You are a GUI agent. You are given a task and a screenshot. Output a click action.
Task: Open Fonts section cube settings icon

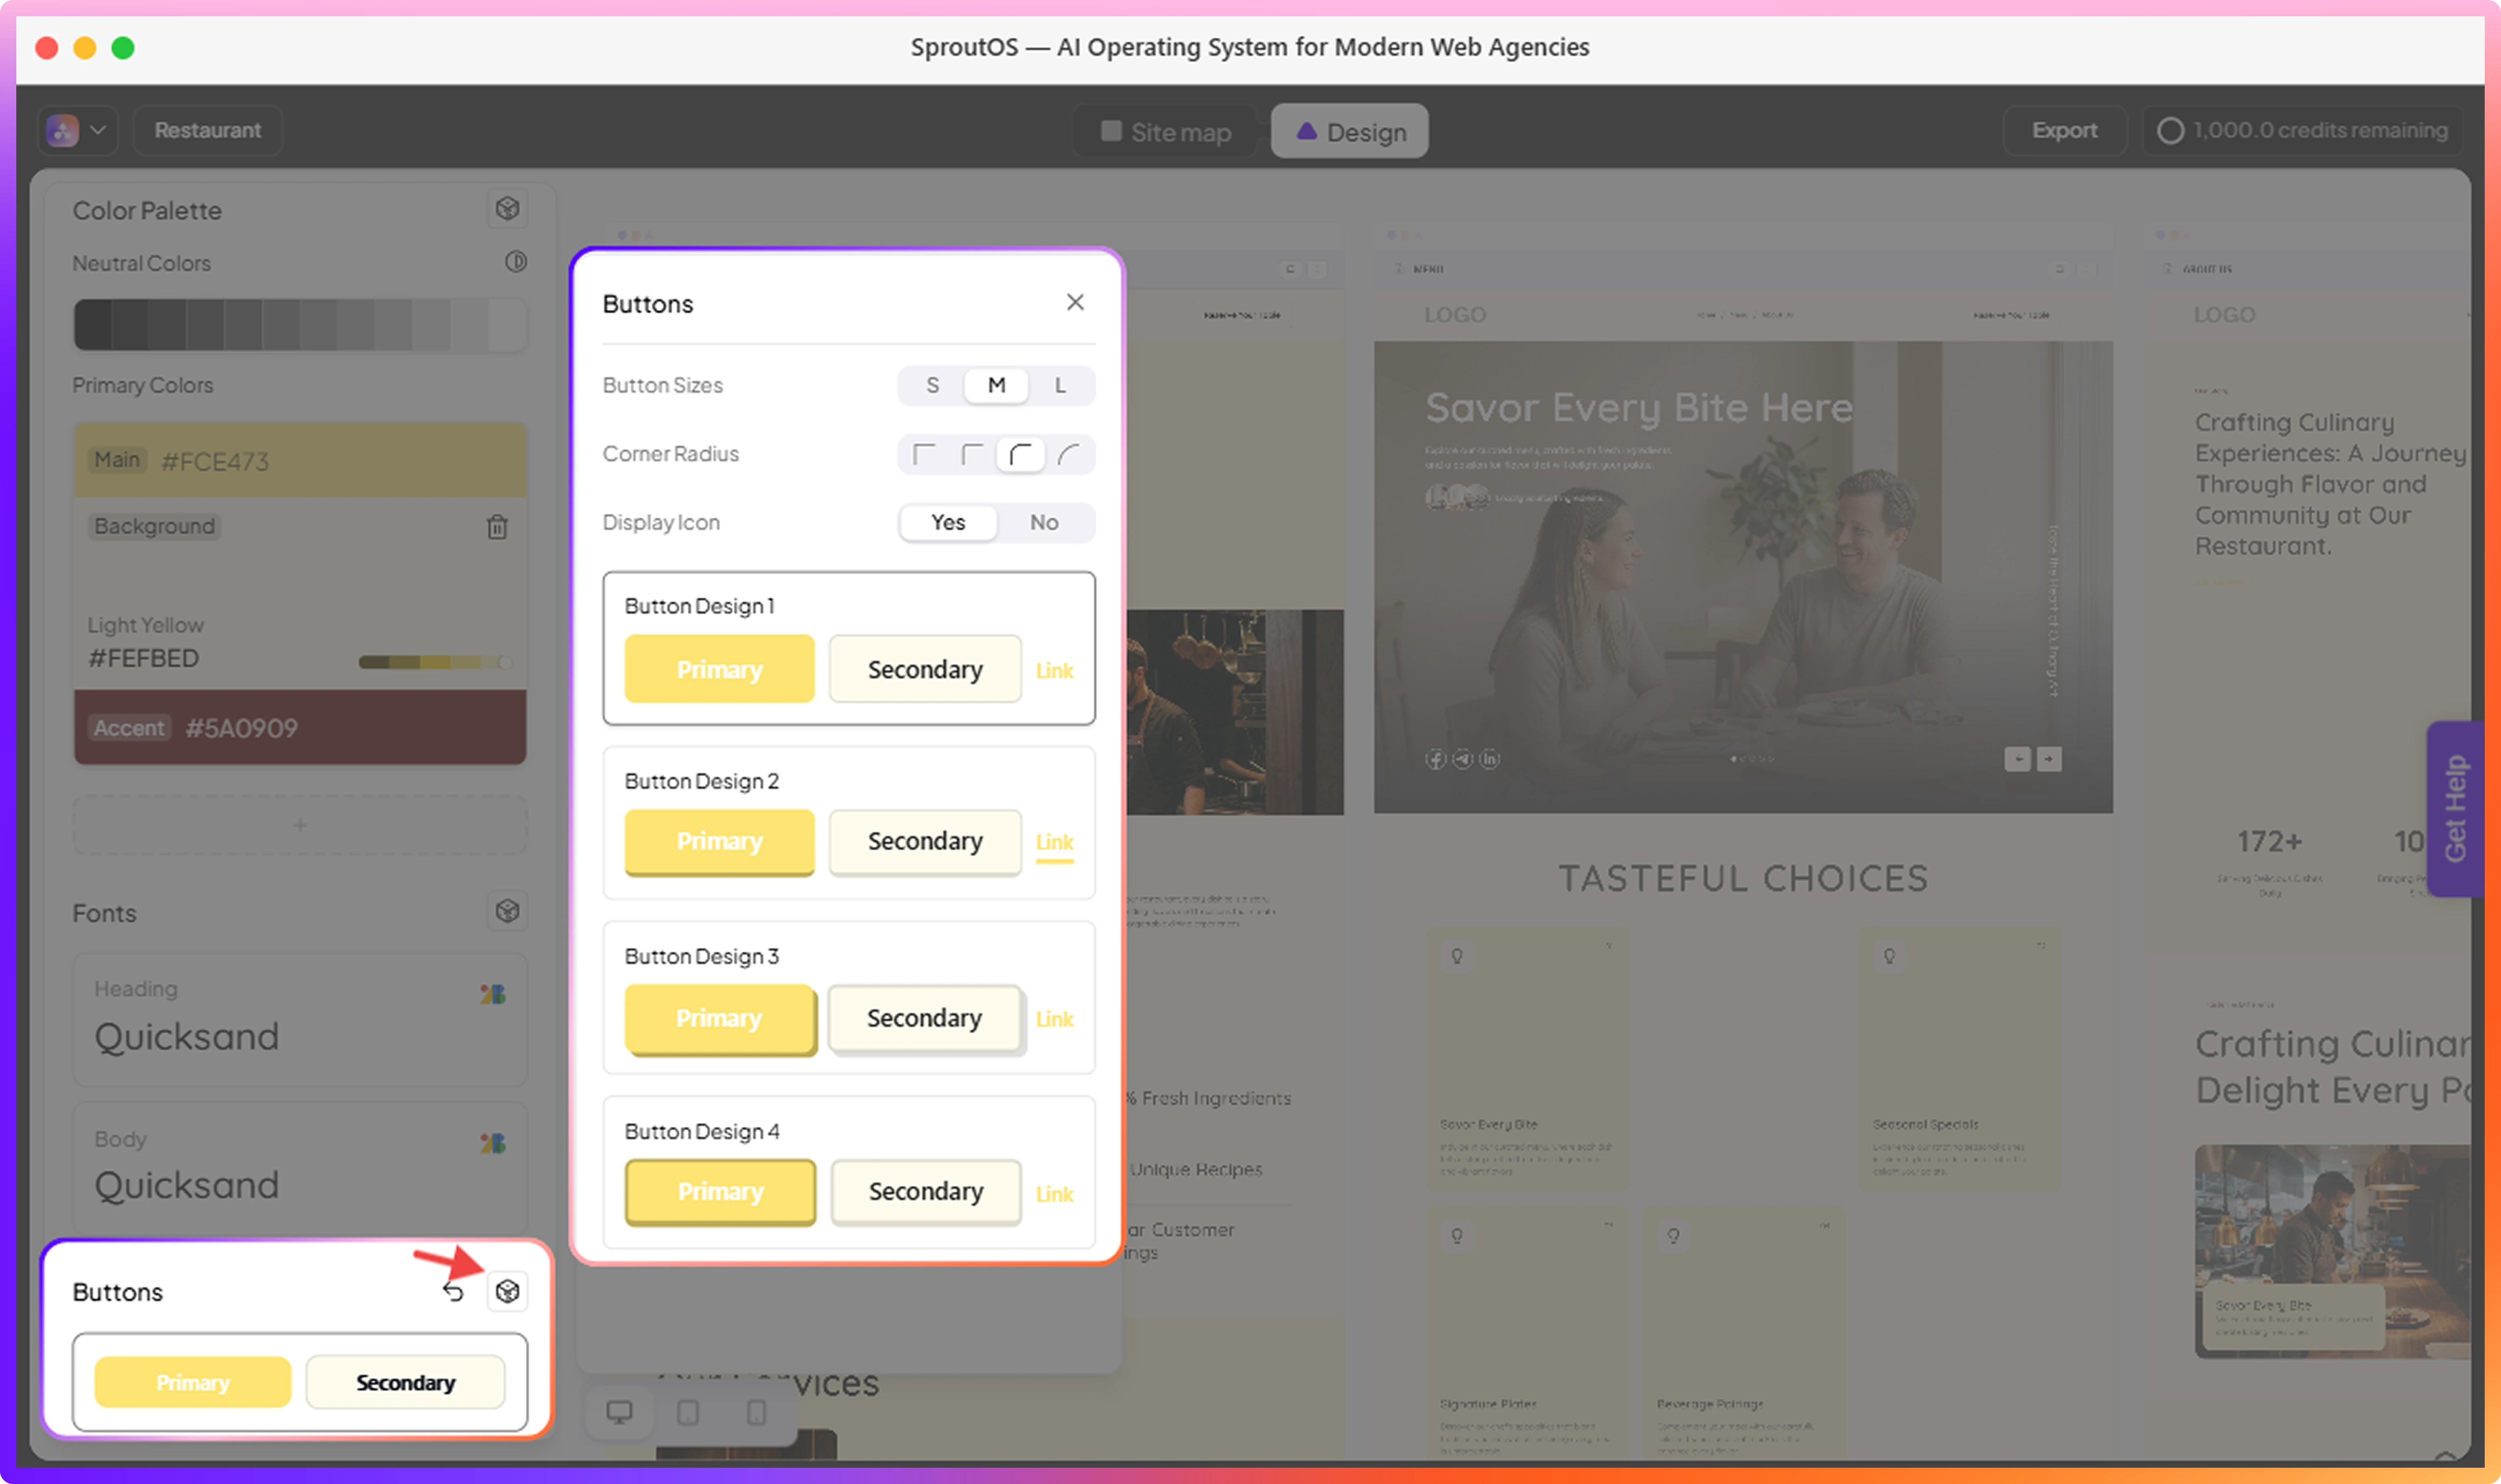507,911
